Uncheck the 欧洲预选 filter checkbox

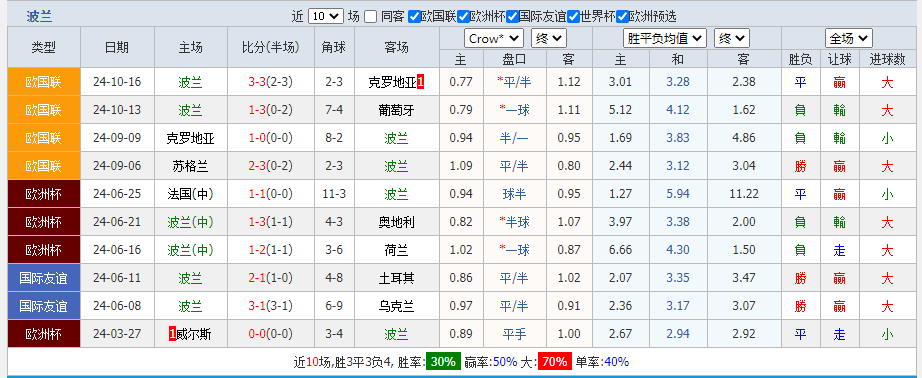622,16
